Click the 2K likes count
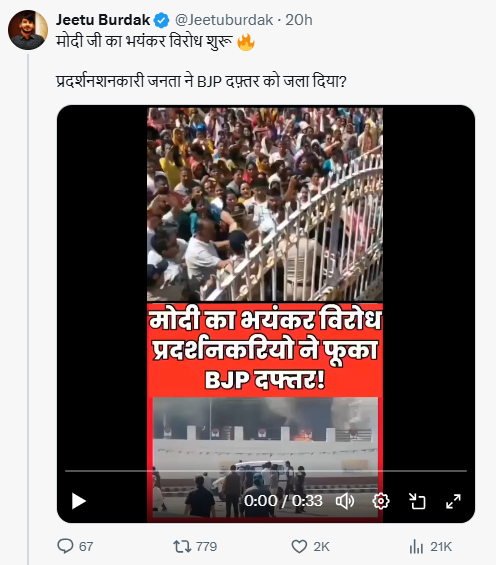 tap(321, 547)
